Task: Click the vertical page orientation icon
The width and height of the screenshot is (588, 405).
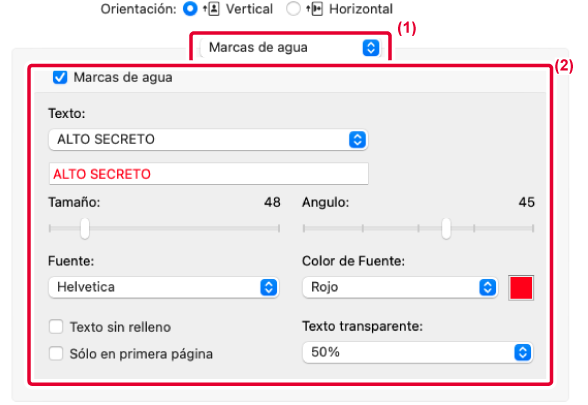Action: pos(212,9)
